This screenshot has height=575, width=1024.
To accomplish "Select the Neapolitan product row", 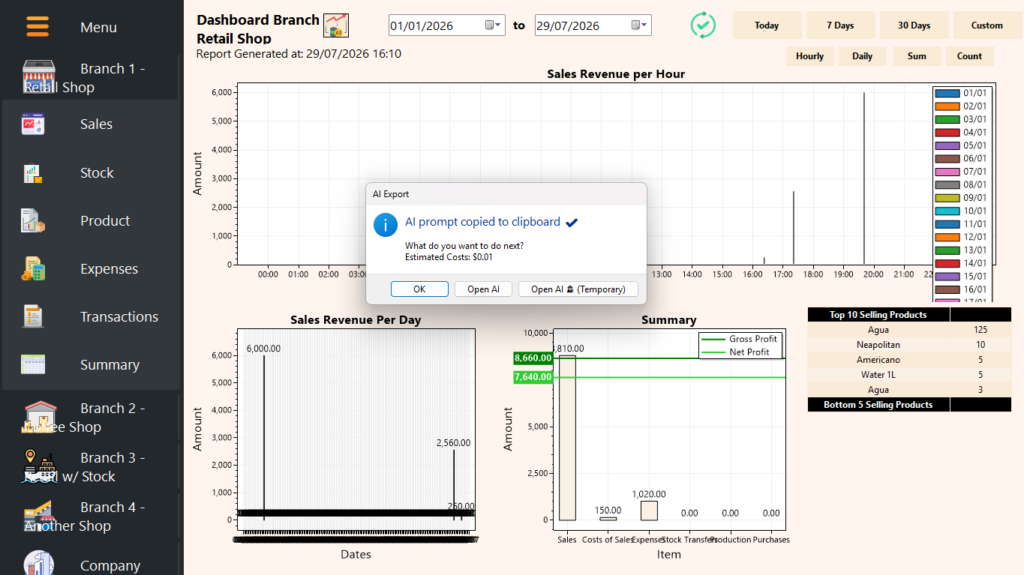I will (909, 345).
